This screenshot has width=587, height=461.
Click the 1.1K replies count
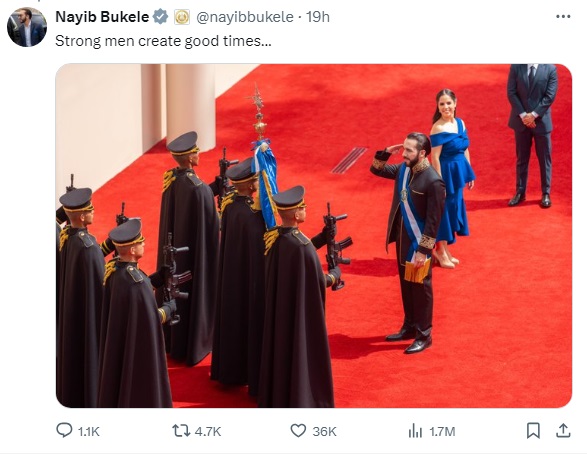(88, 431)
